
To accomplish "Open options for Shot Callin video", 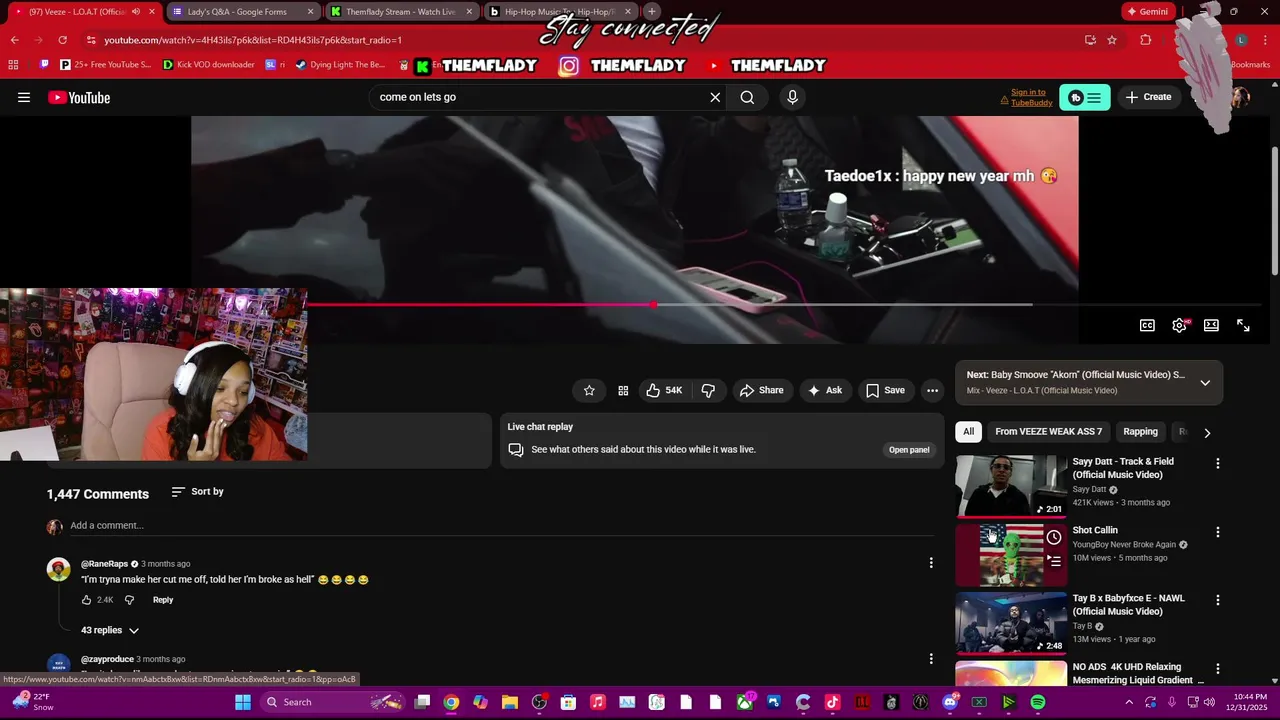I will (1217, 532).
